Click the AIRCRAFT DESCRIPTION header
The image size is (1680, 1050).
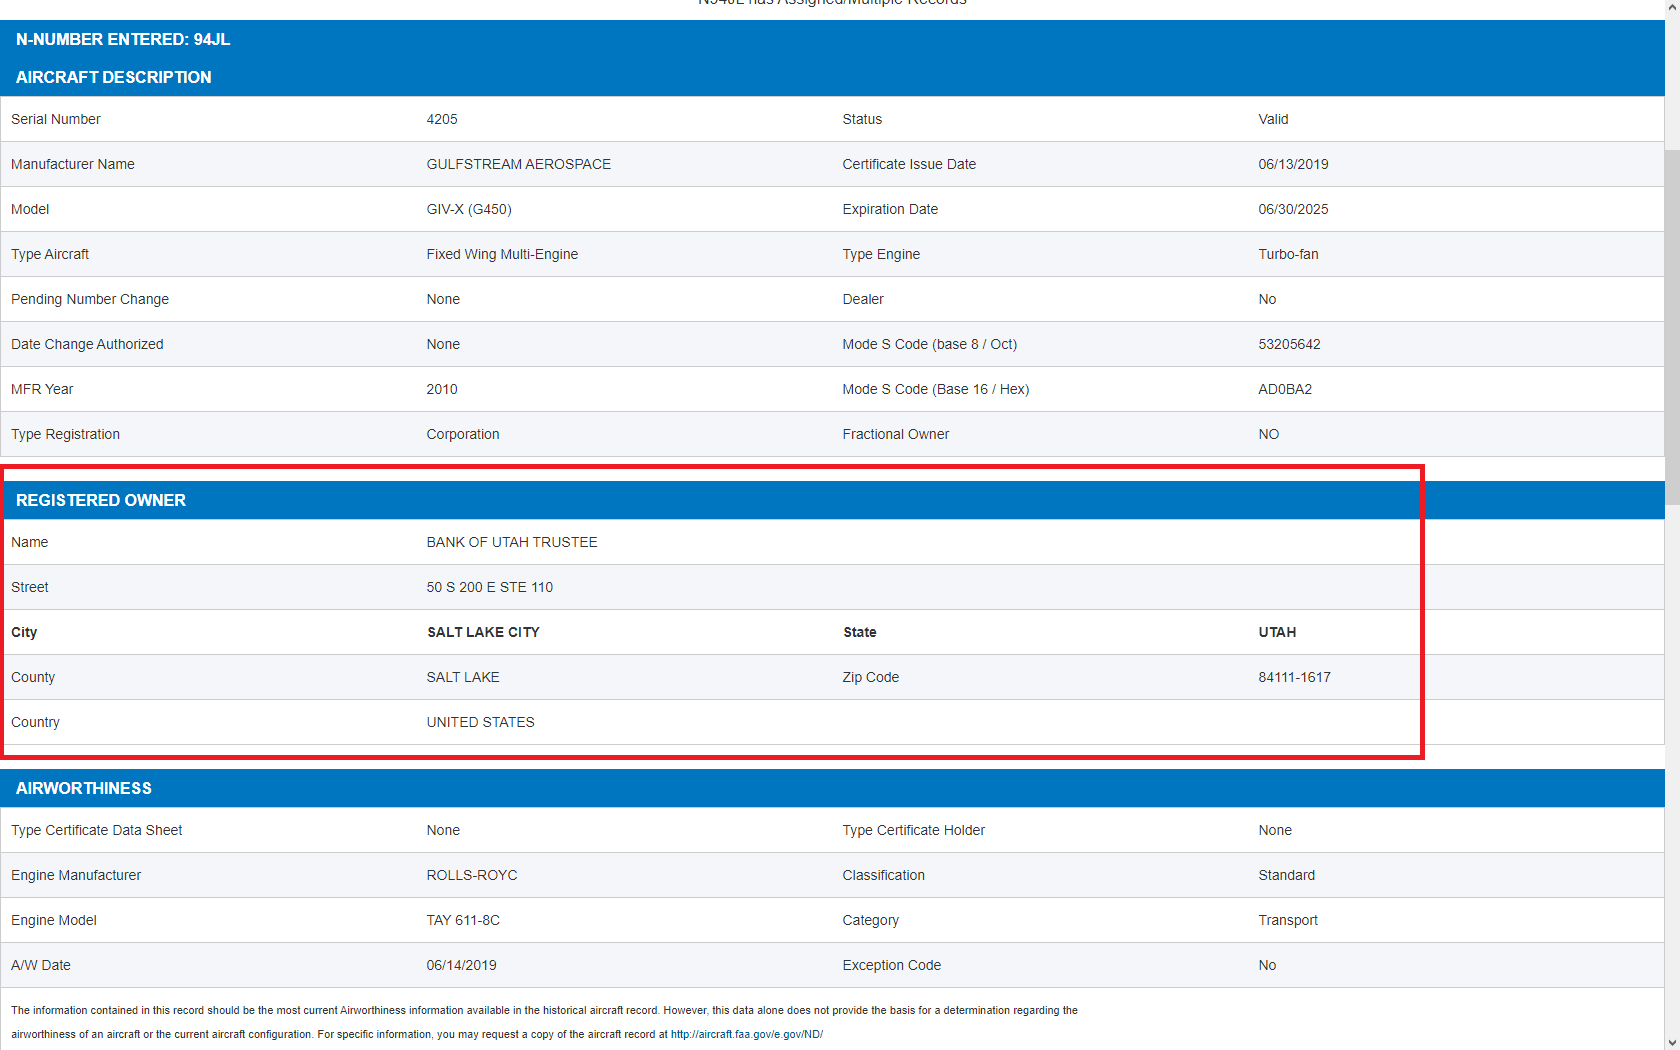[x=114, y=77]
